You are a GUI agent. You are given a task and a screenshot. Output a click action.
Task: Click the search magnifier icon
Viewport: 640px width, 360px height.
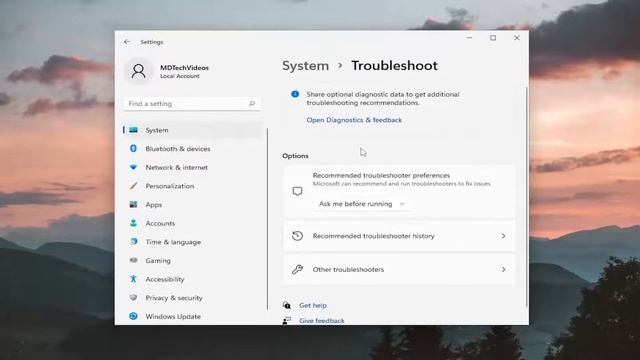(x=252, y=104)
